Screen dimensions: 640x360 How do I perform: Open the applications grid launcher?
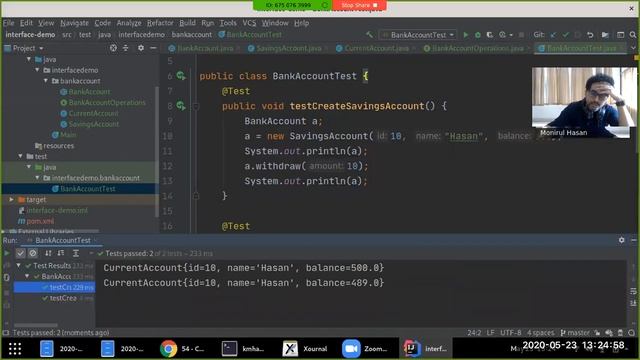15,349
